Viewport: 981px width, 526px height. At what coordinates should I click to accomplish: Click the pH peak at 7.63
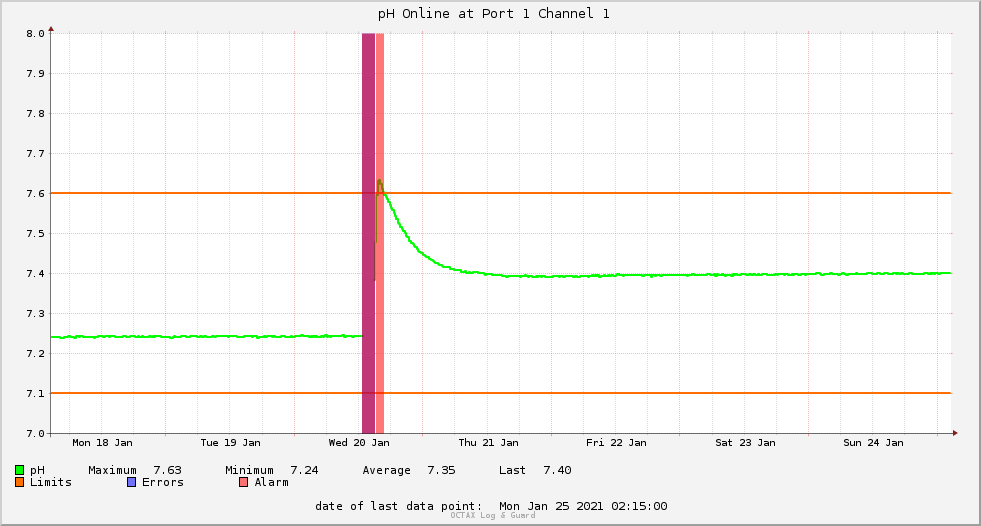point(379,181)
